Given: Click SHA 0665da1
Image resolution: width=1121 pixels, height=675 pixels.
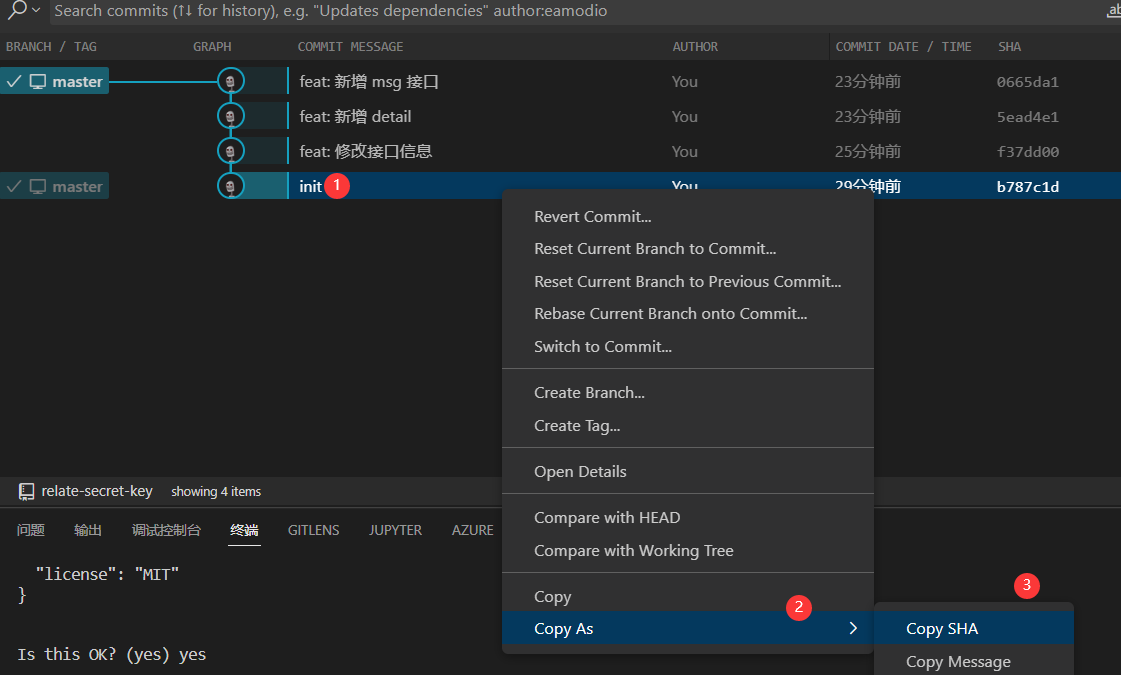Looking at the screenshot, I should [x=1027, y=82].
